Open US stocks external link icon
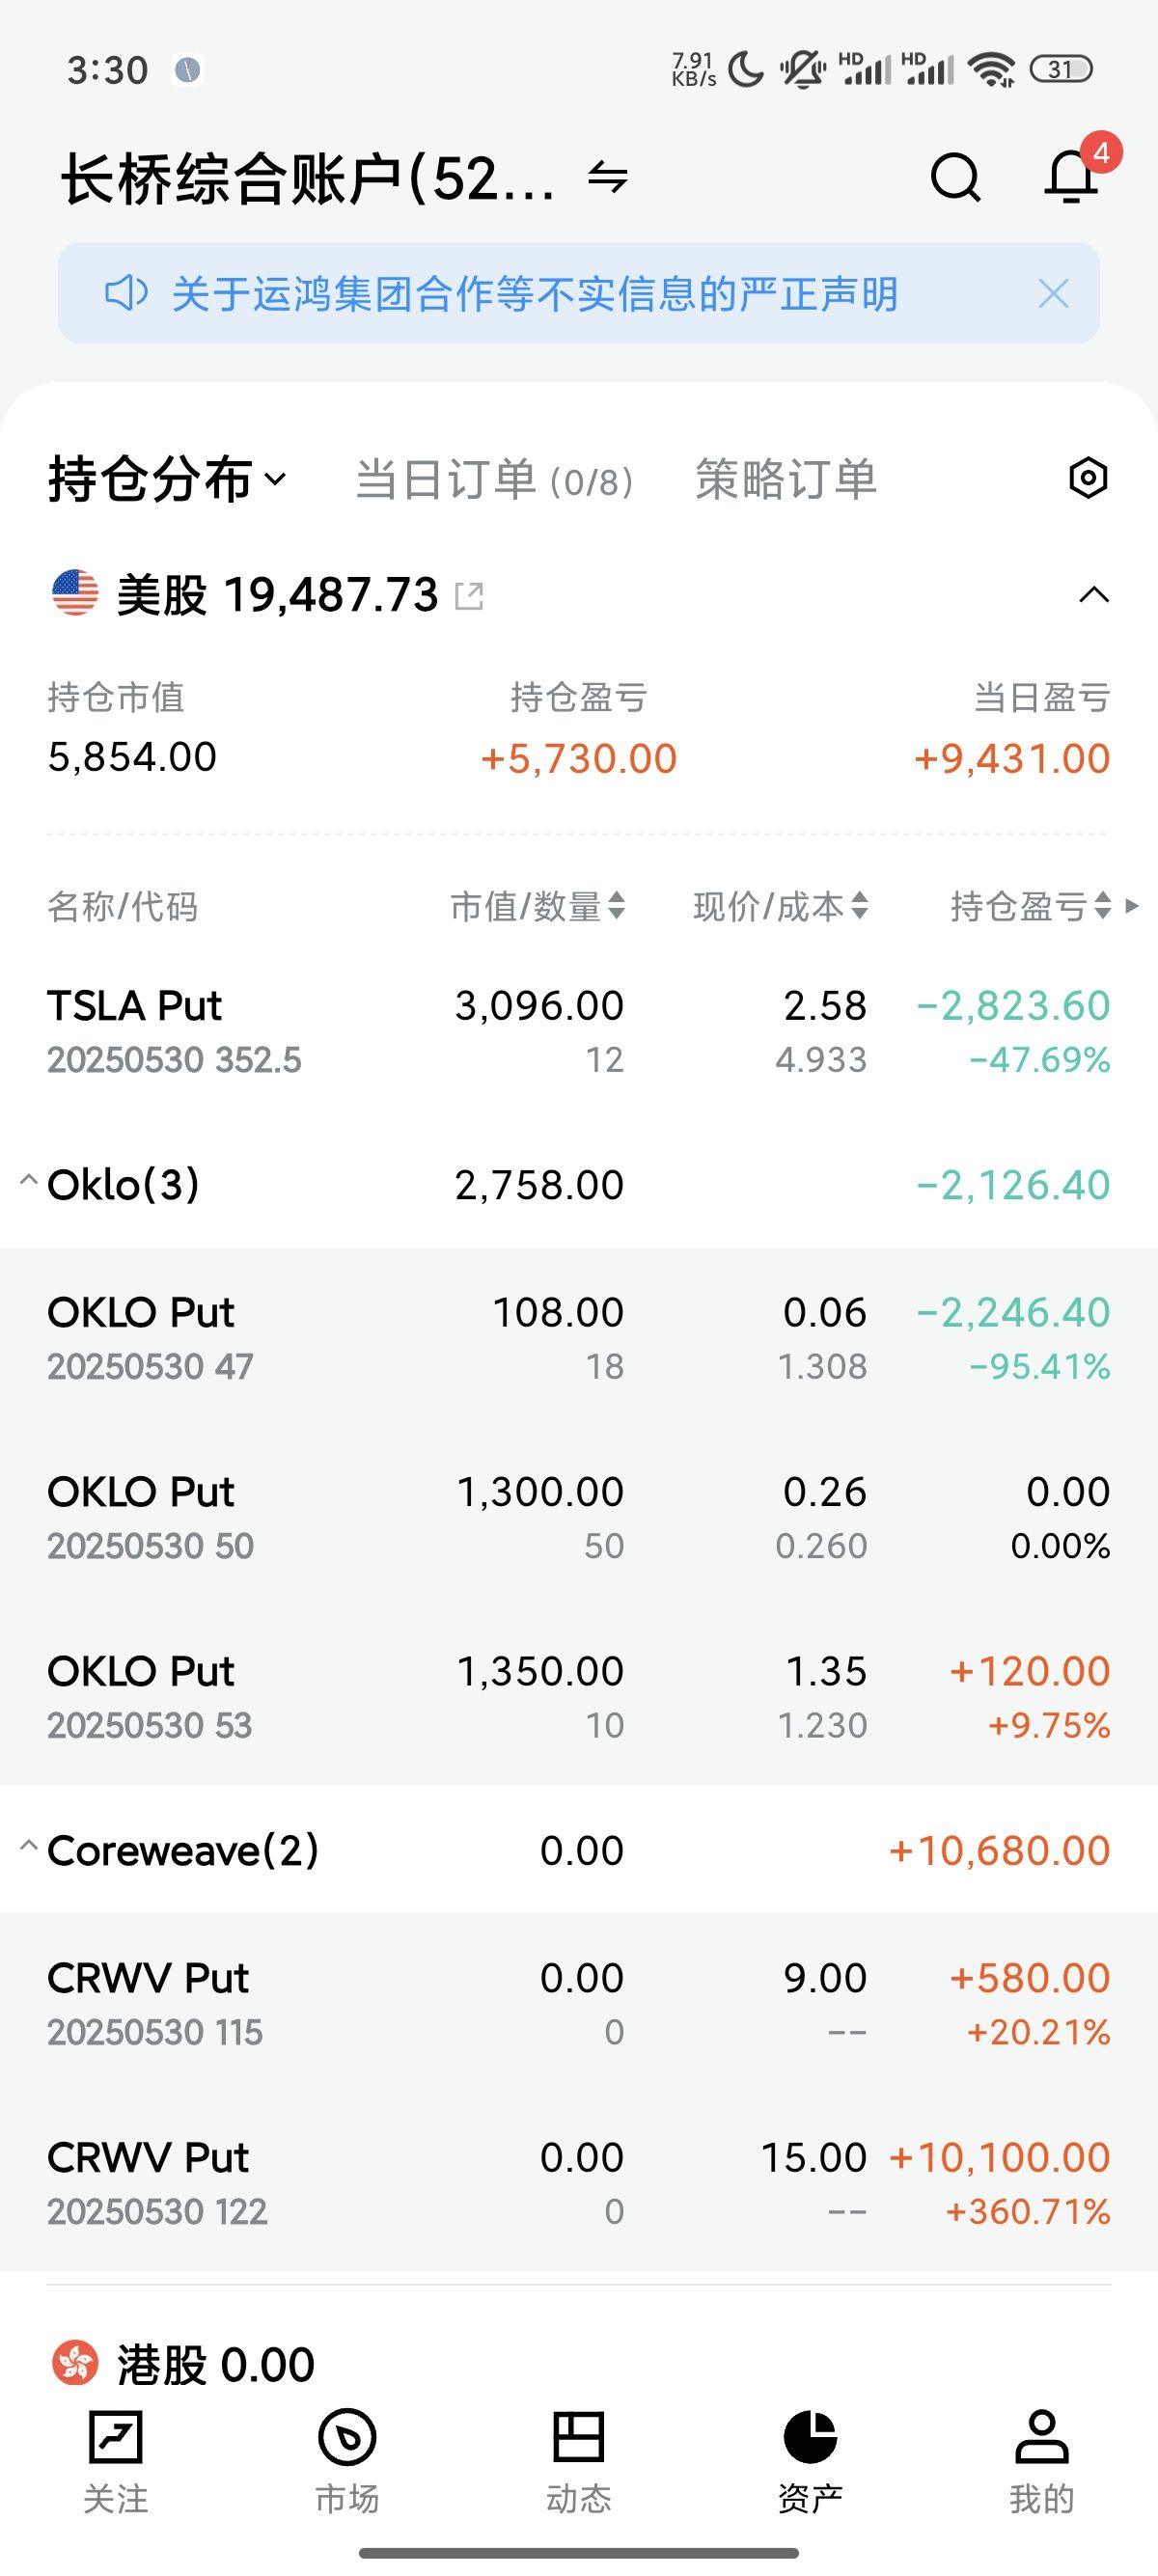 (x=469, y=596)
